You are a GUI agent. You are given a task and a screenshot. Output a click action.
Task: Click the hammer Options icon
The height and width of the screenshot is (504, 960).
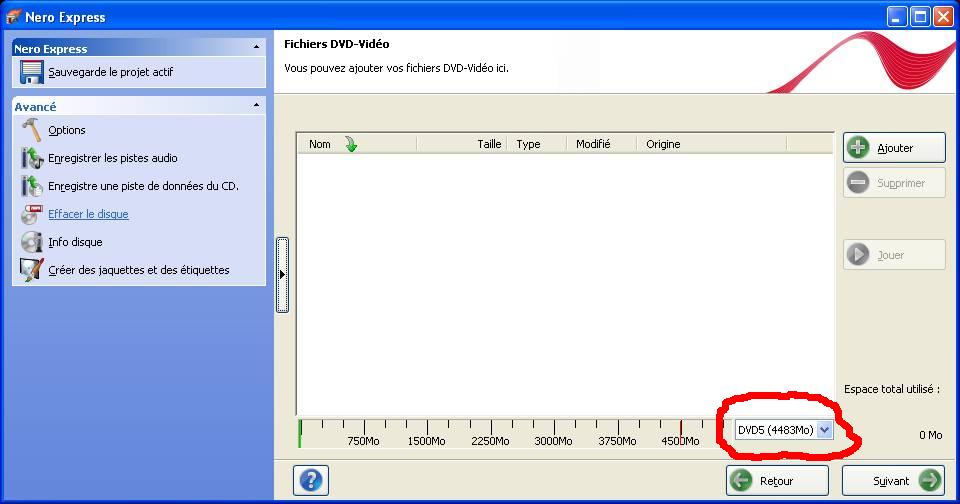pyautogui.click(x=31, y=130)
